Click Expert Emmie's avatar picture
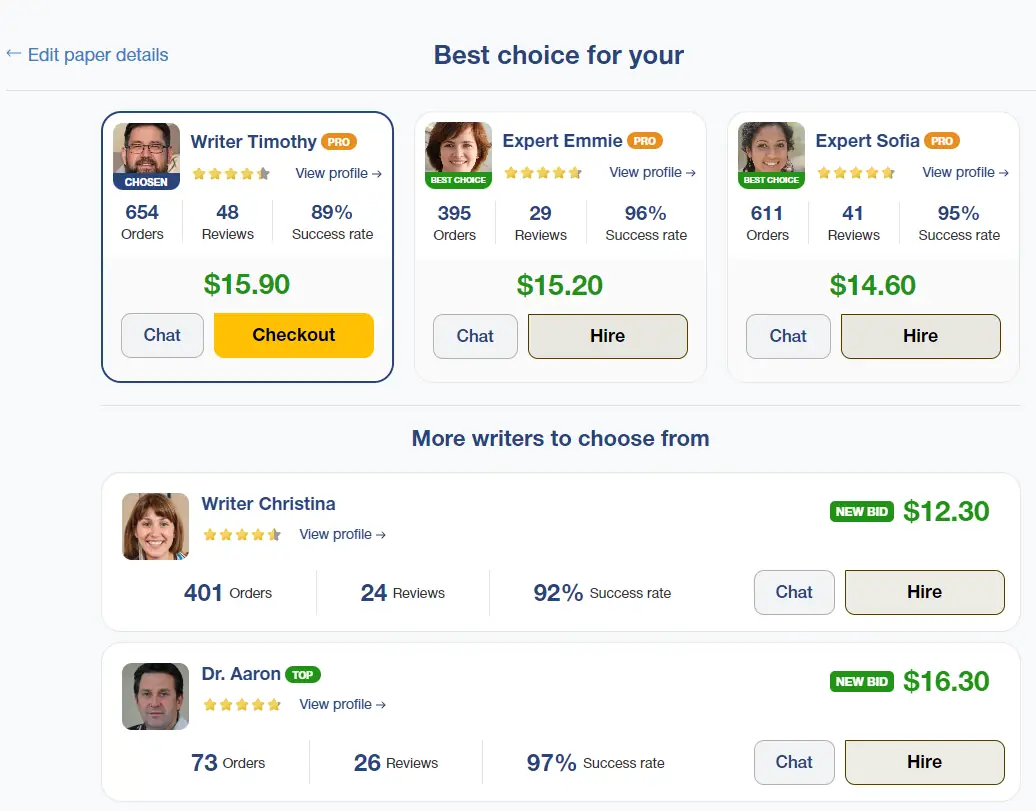 click(458, 149)
